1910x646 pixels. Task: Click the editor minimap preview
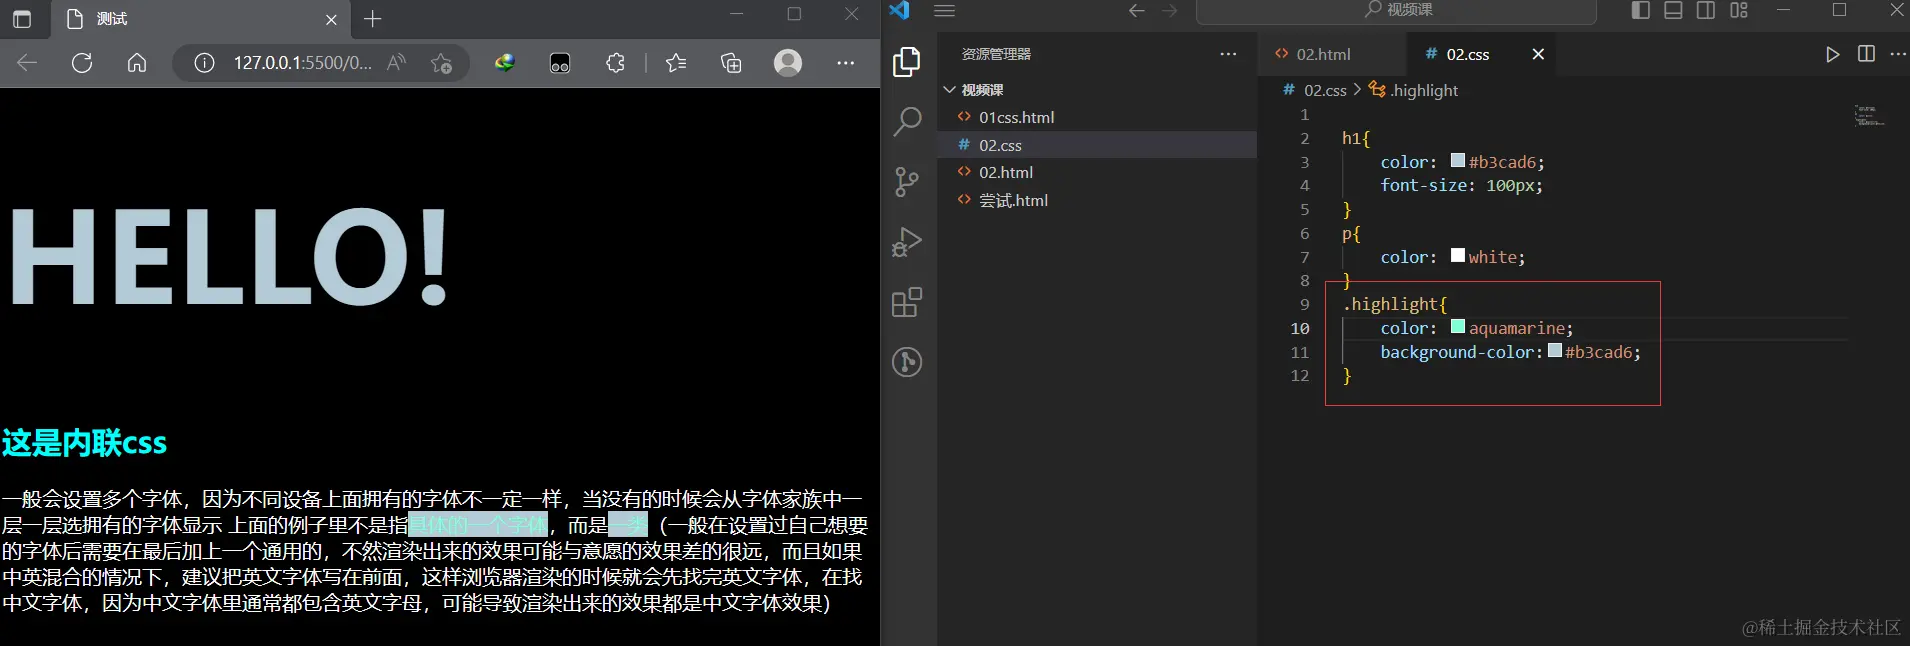click(x=1868, y=116)
